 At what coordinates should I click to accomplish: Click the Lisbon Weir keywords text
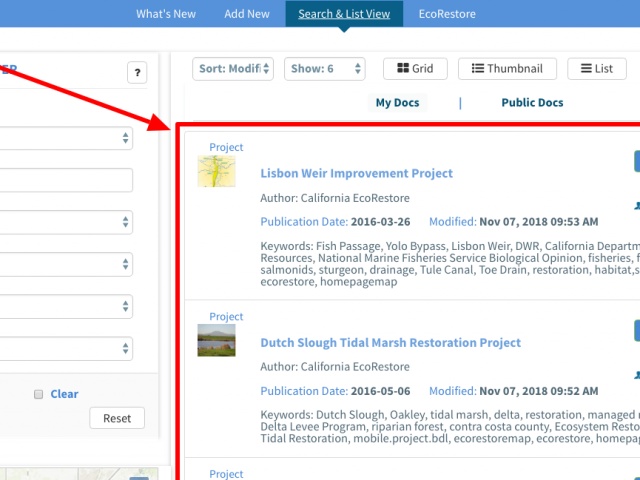coord(450,264)
